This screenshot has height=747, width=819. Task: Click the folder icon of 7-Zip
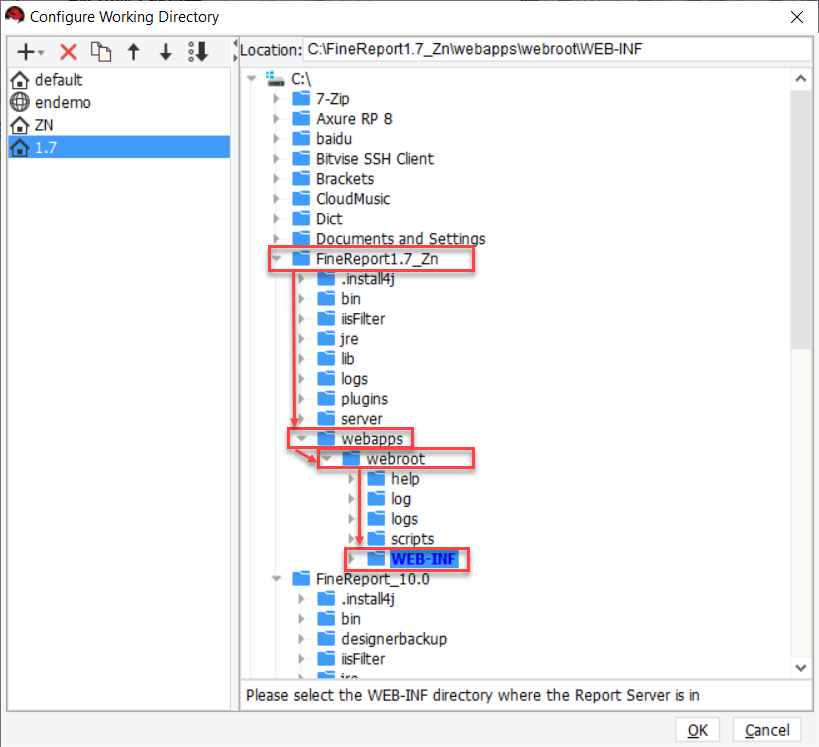301,98
